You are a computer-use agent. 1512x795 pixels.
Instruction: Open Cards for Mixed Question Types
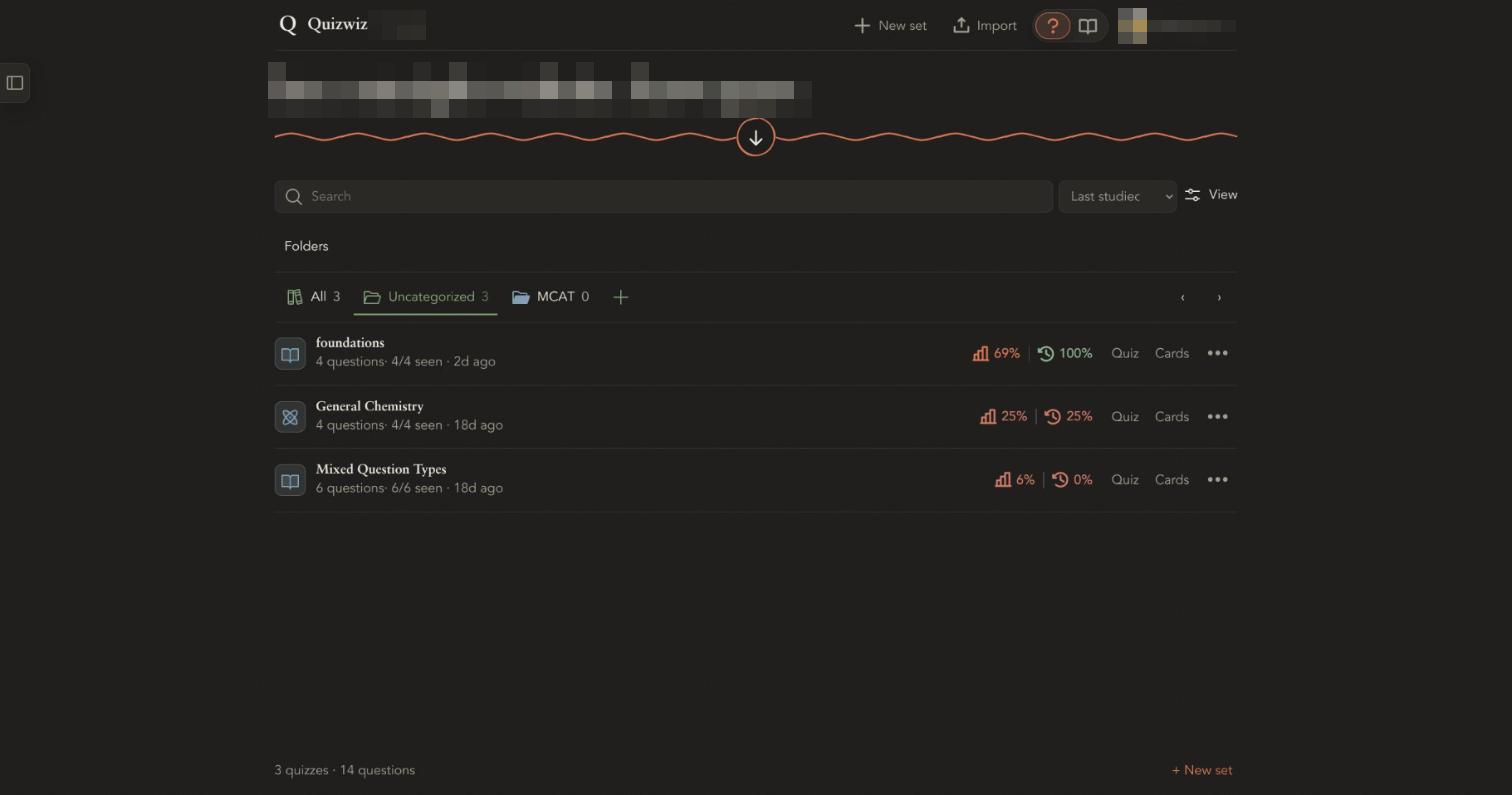[1172, 480]
